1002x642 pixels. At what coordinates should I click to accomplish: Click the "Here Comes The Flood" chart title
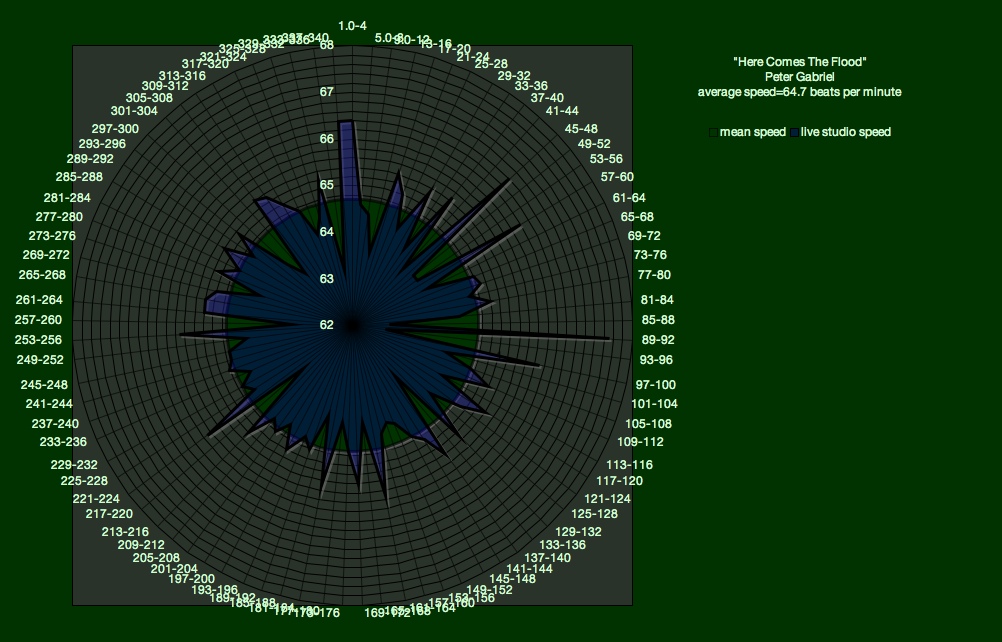click(x=799, y=62)
